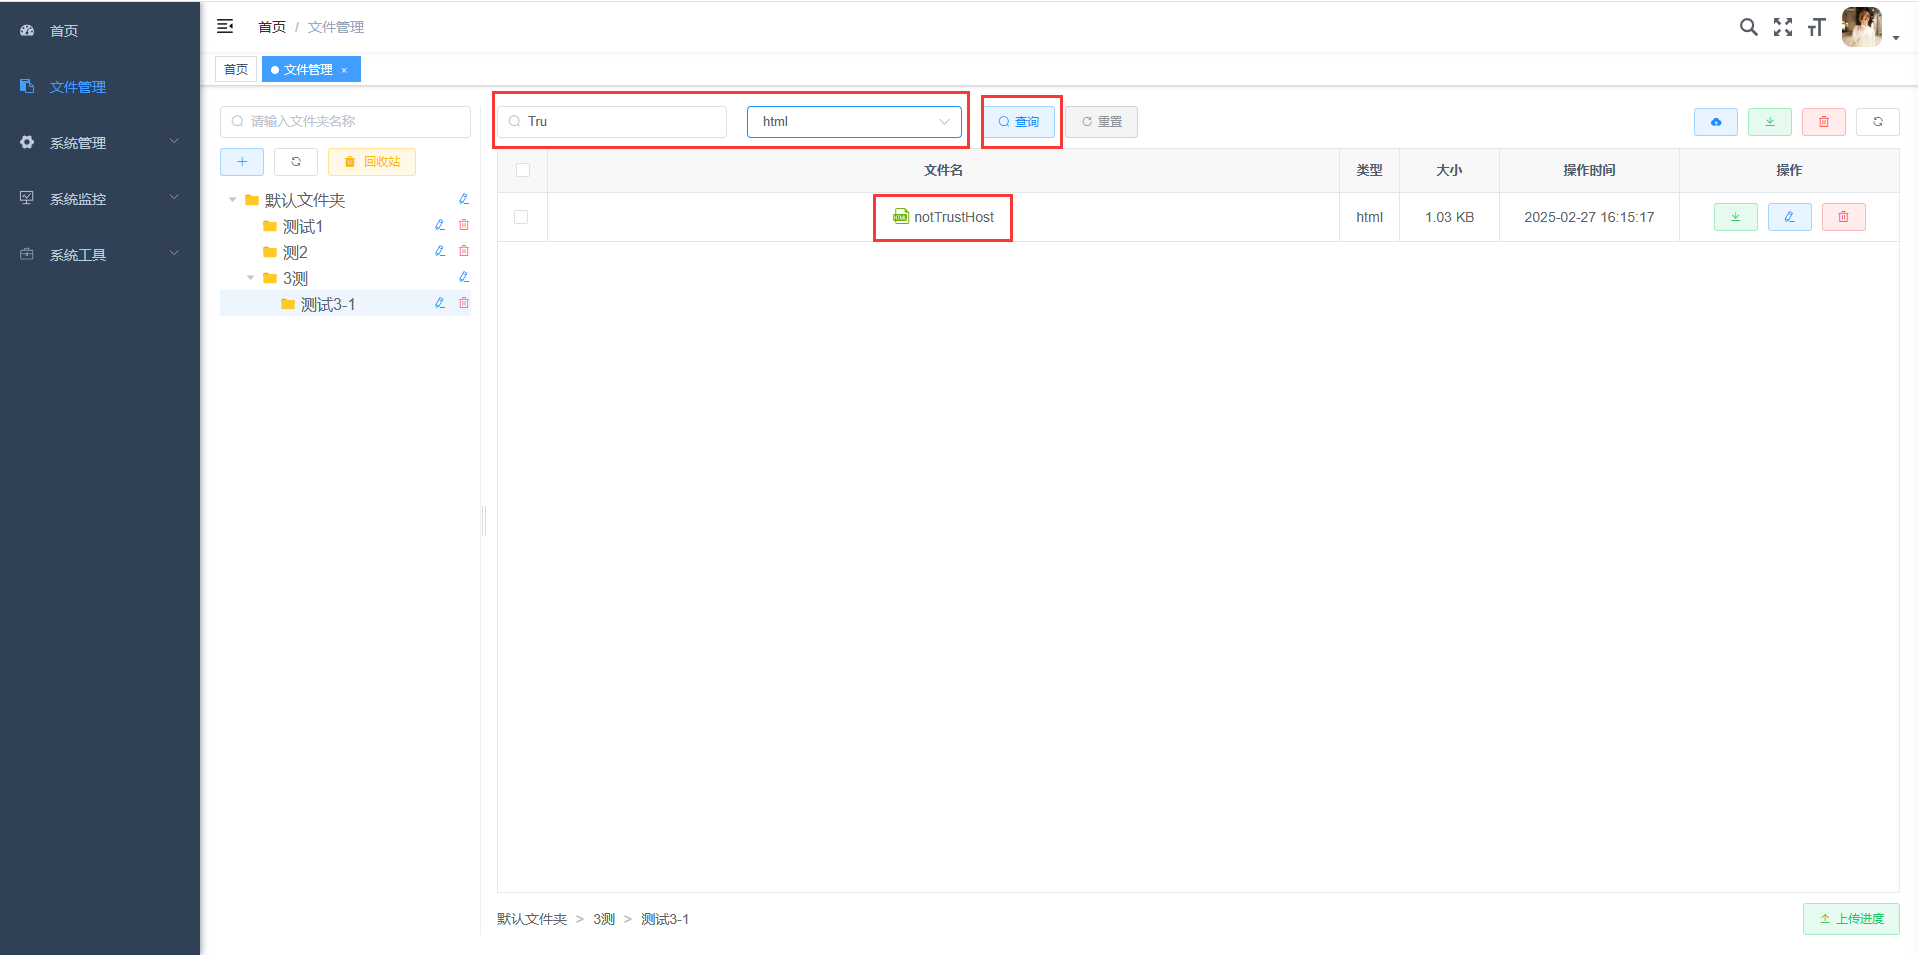
Task: Edit the 测试1 folder name
Action: [440, 225]
